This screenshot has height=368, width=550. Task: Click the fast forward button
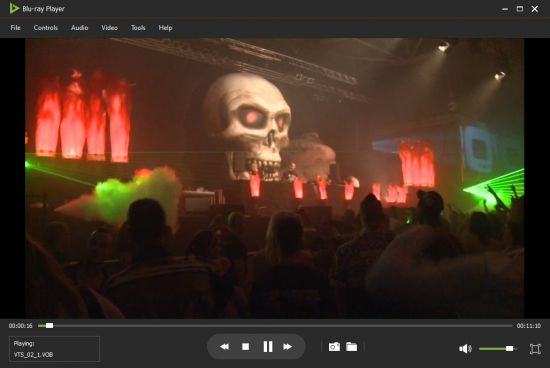tap(288, 347)
